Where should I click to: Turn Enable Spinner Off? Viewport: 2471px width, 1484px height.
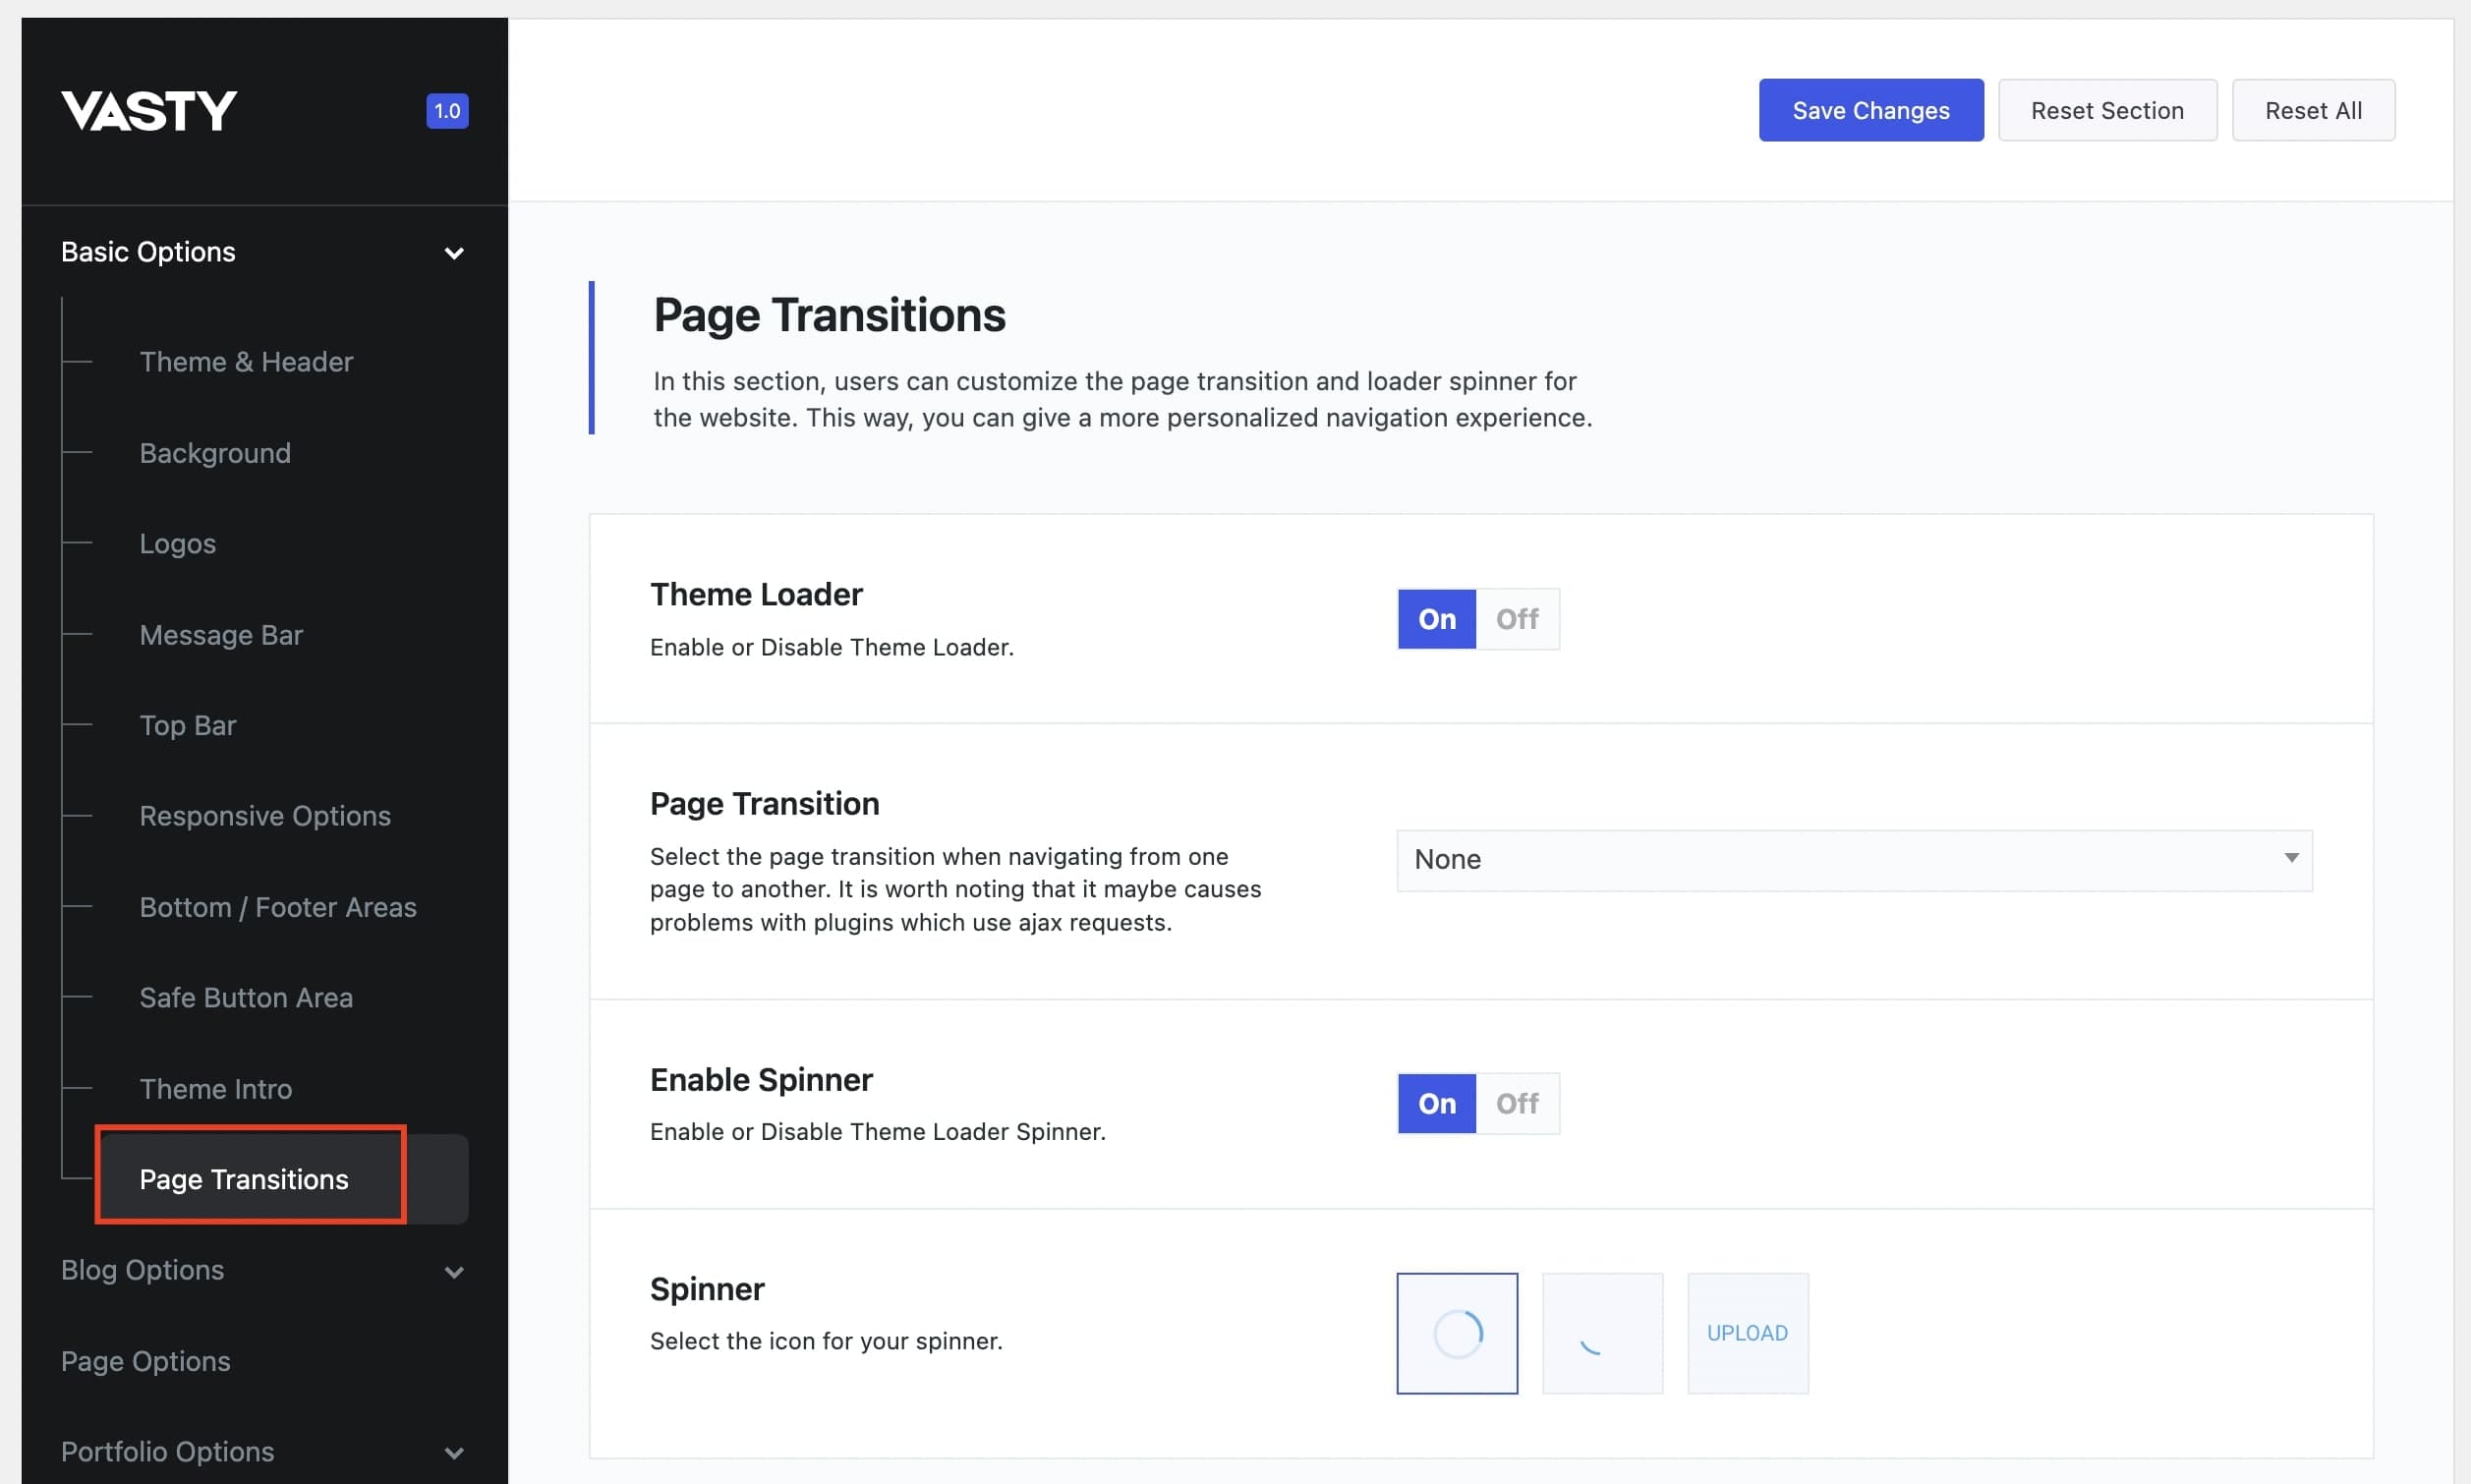point(1517,1103)
